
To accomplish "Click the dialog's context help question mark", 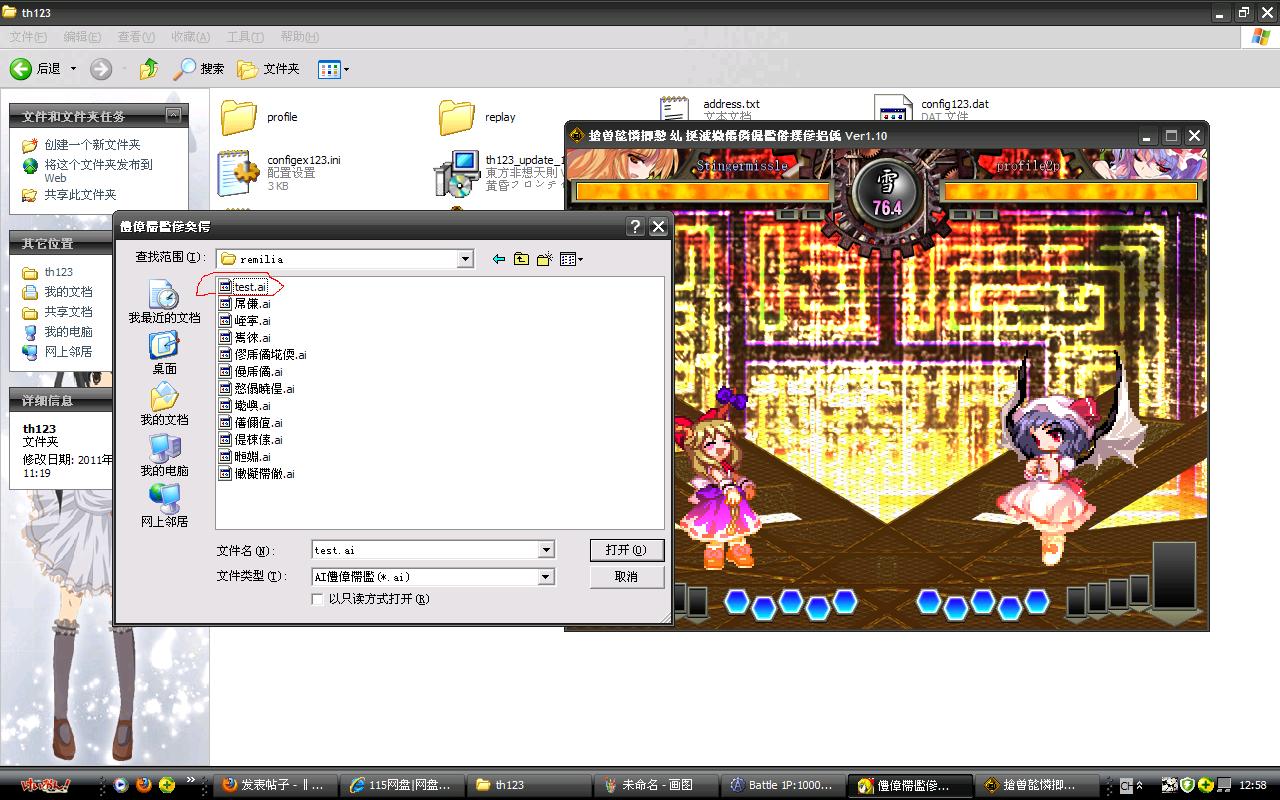I will pyautogui.click(x=635, y=227).
